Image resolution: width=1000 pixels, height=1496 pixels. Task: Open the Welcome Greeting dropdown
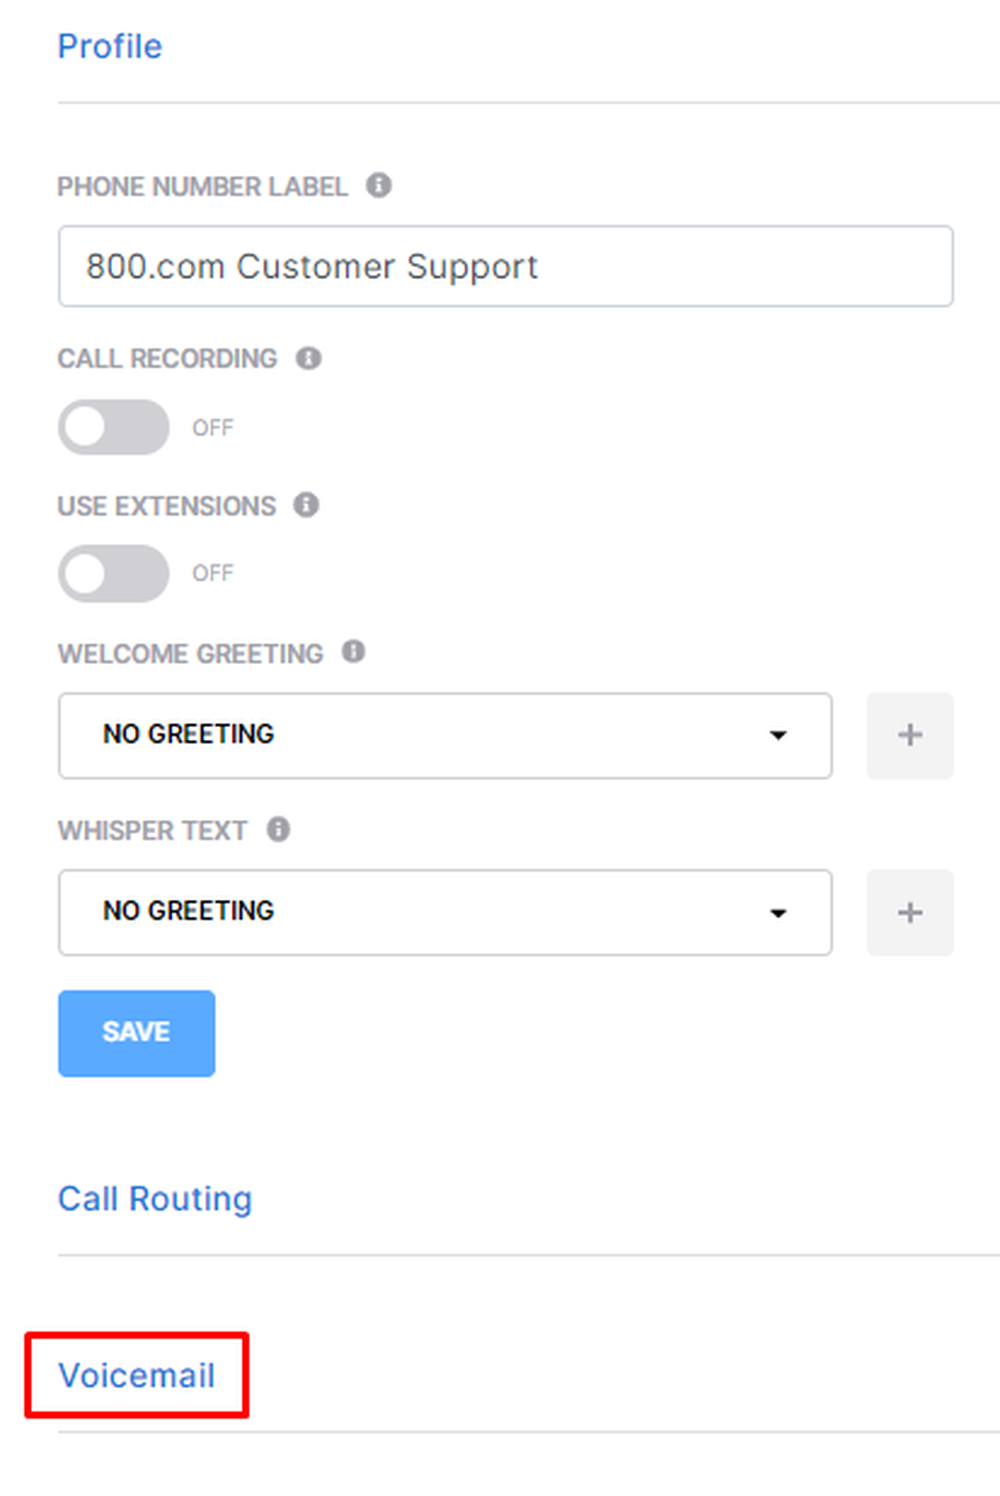(778, 735)
